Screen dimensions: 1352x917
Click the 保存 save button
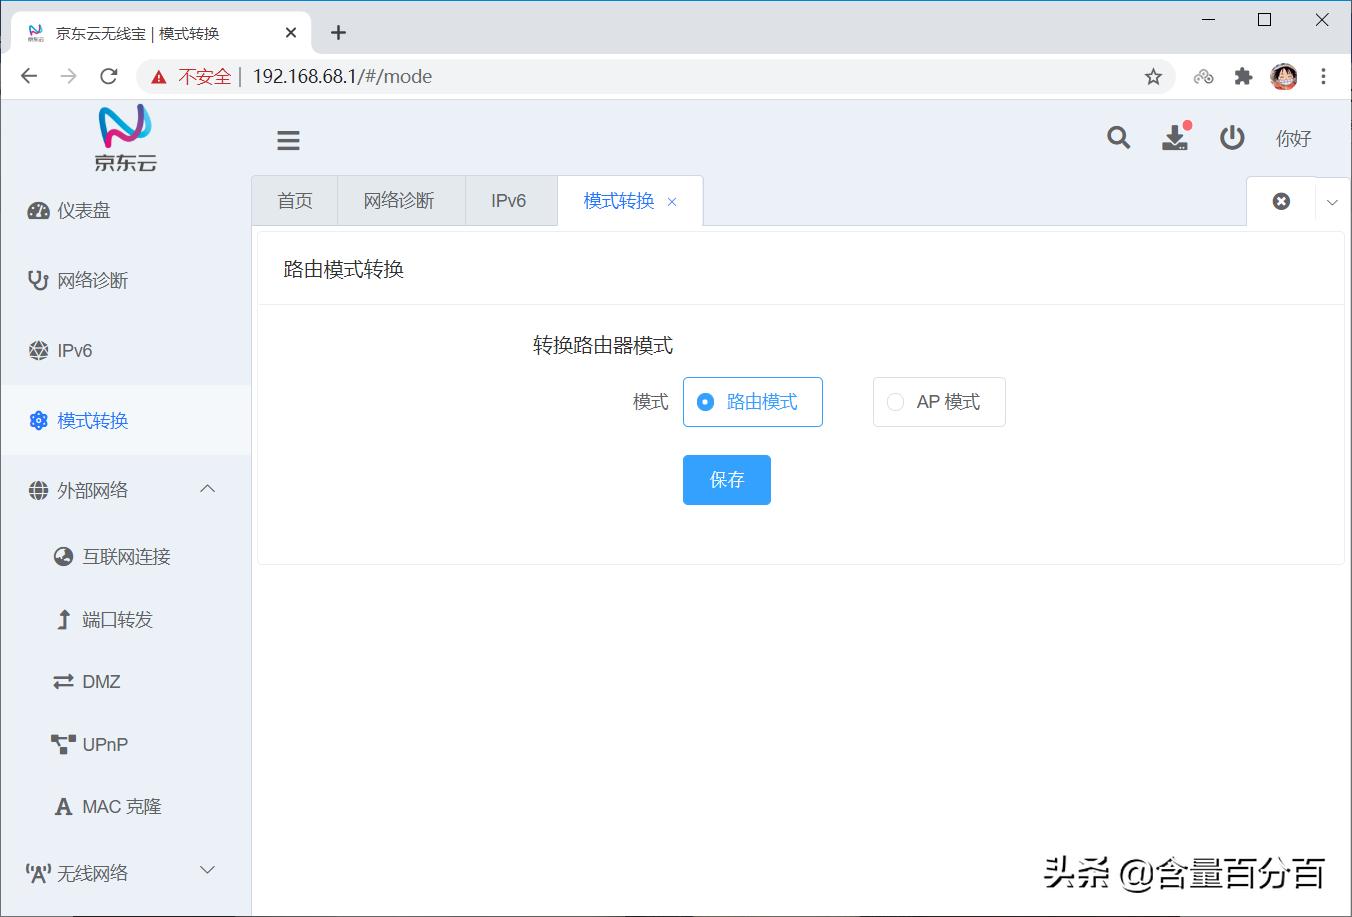(x=726, y=480)
